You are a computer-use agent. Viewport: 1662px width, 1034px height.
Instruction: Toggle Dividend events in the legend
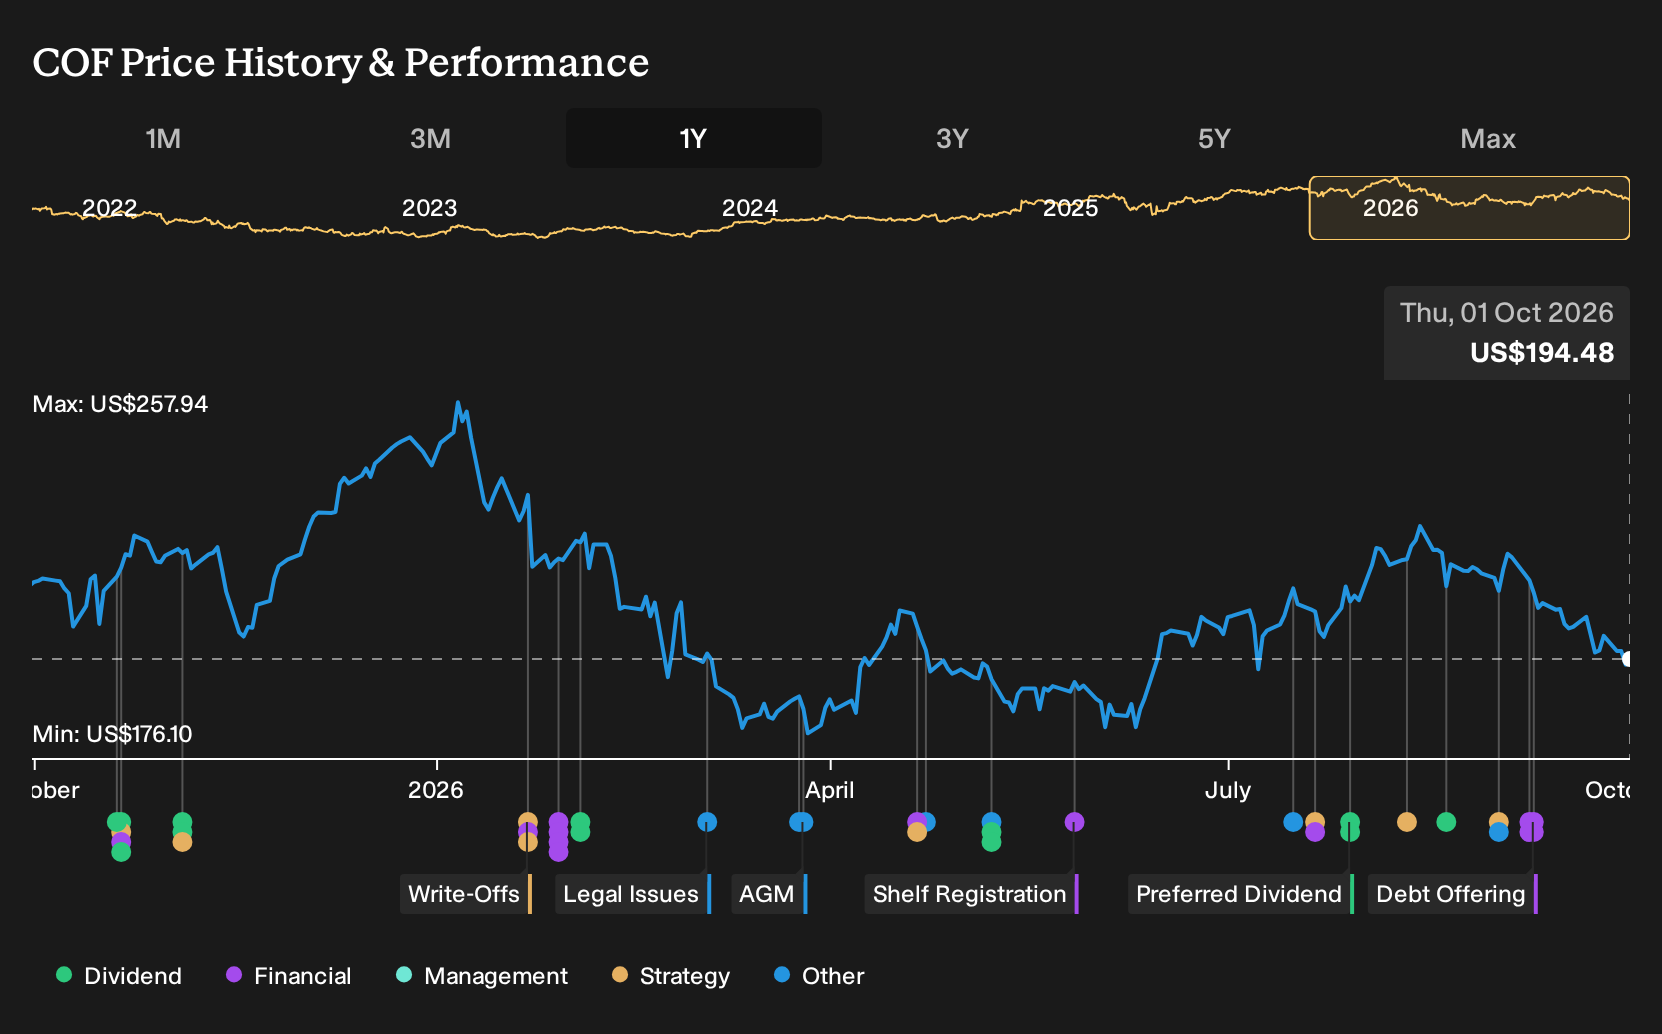119,976
